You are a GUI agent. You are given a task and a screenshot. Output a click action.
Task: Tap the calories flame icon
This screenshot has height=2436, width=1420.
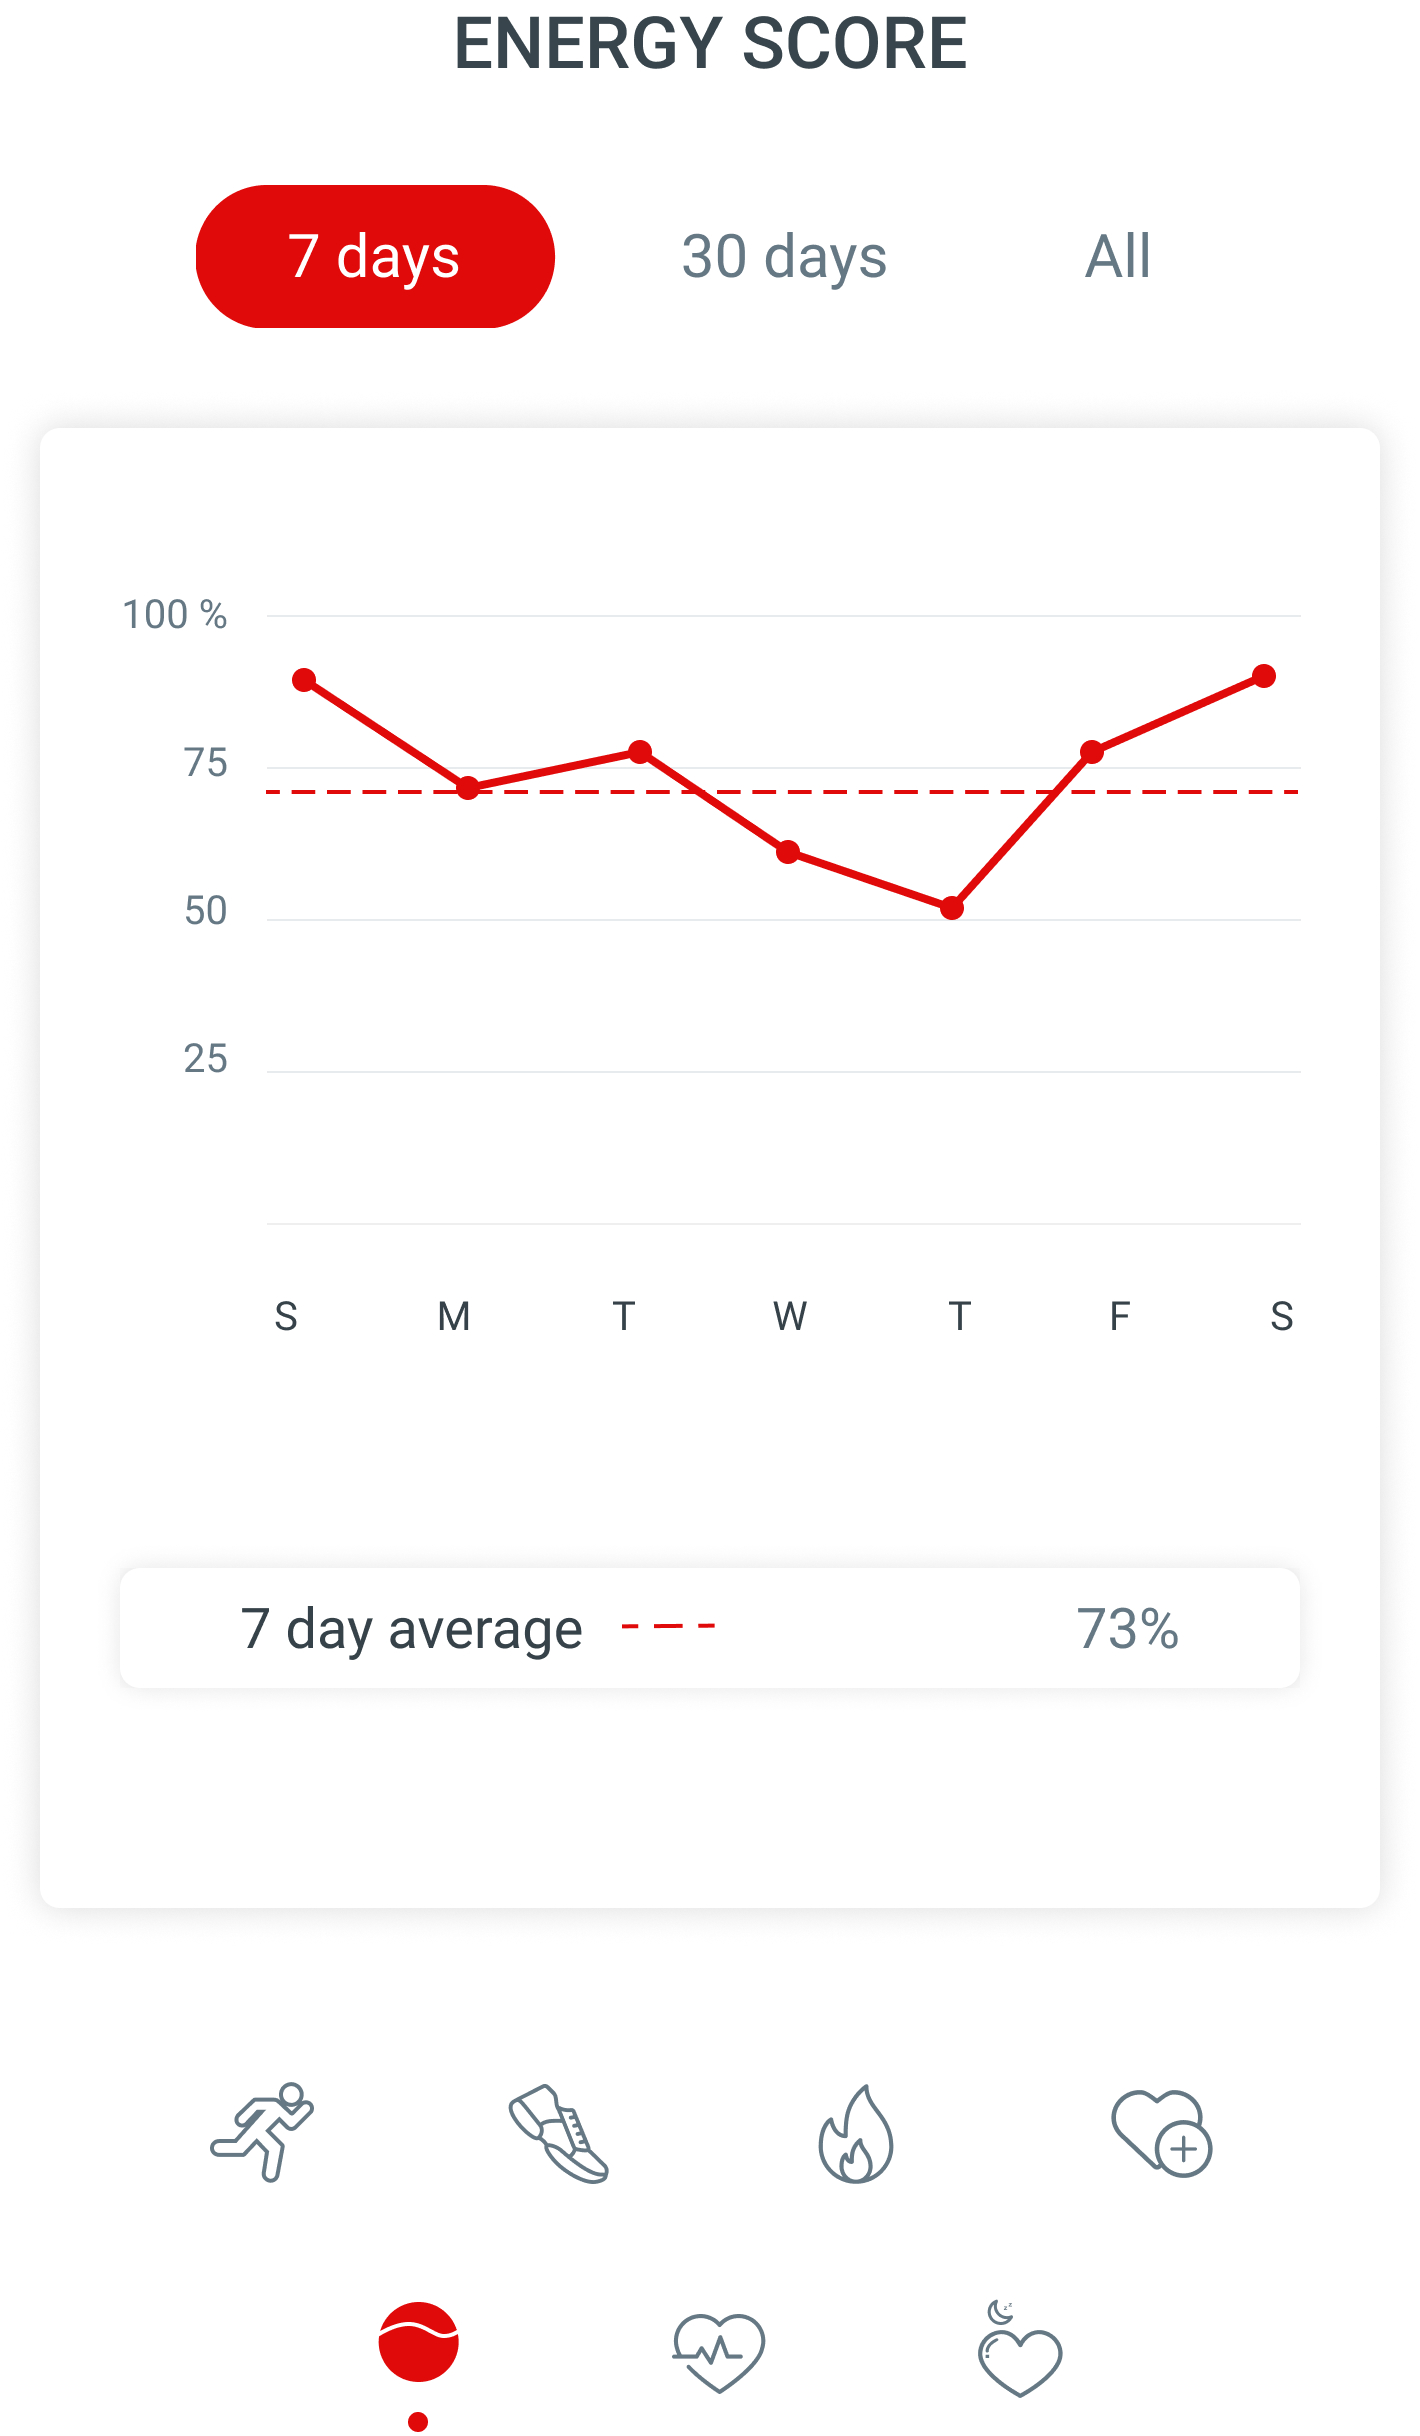coord(856,2134)
